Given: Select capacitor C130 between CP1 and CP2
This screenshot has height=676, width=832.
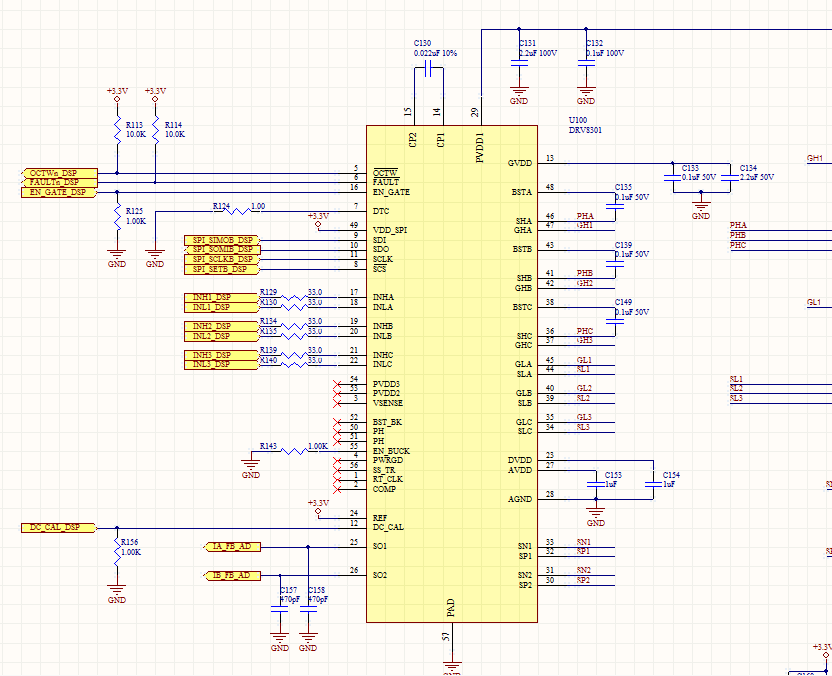Looking at the screenshot, I should [429, 68].
